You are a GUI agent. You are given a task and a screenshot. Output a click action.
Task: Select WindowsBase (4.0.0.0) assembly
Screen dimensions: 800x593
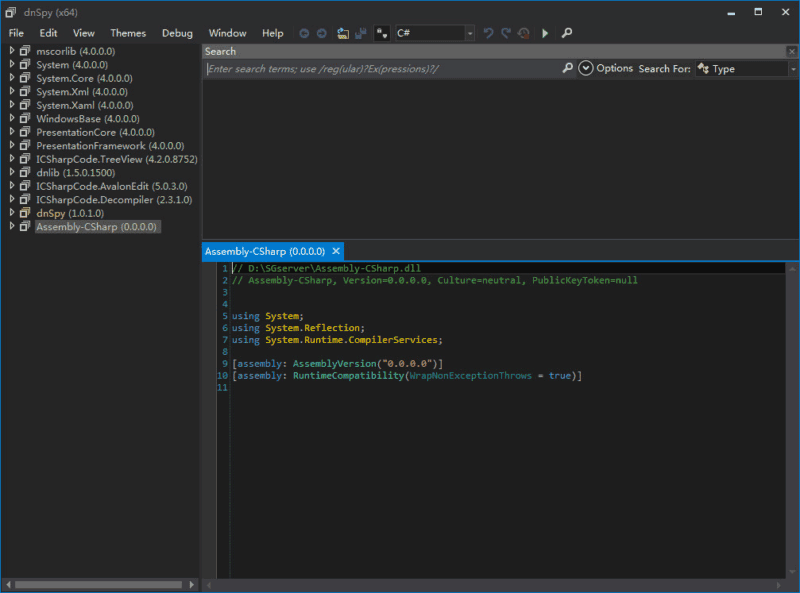(x=88, y=119)
